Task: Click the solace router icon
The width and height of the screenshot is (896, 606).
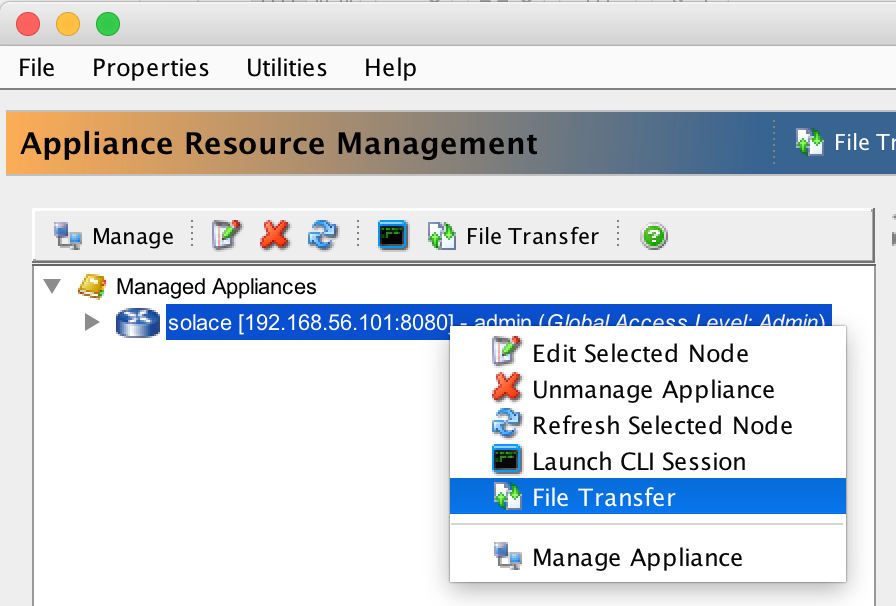Action: click(138, 322)
